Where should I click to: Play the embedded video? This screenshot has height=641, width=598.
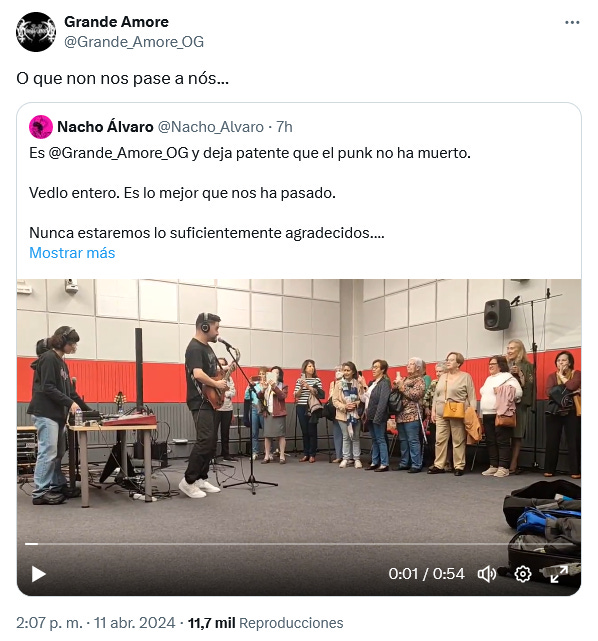click(x=38, y=574)
